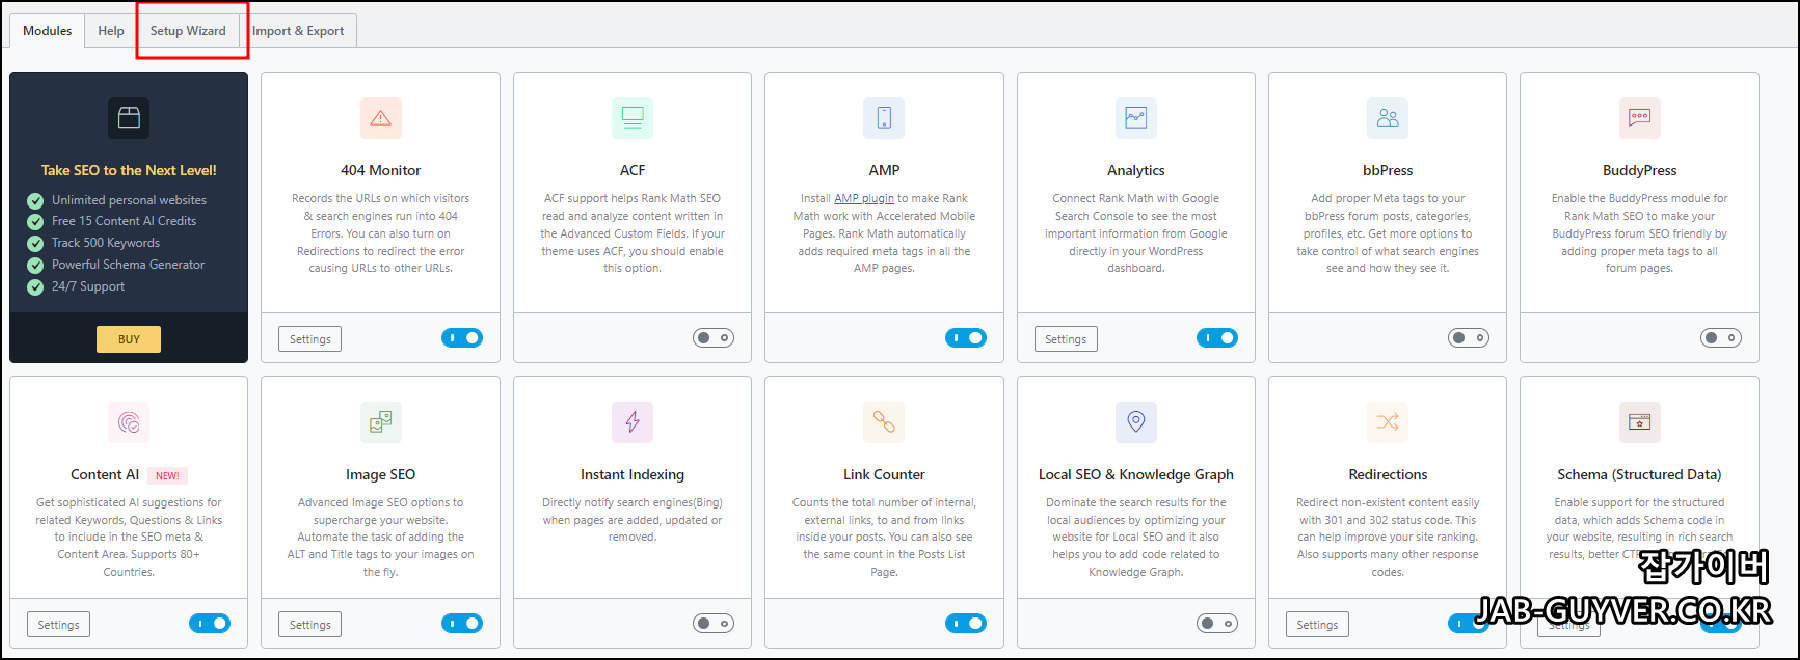Open Image SEO Settings button

[310, 625]
